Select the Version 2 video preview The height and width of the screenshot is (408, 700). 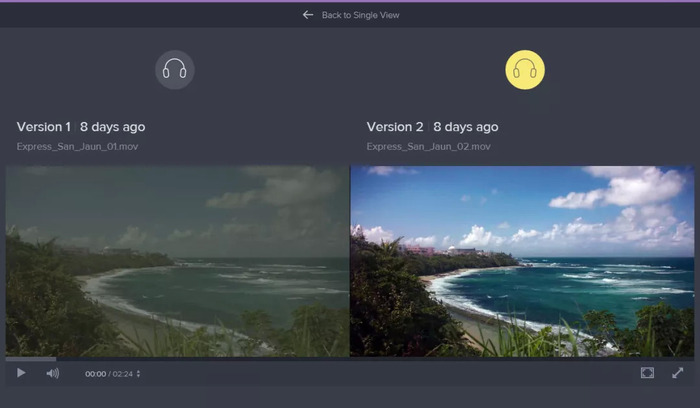click(522, 261)
